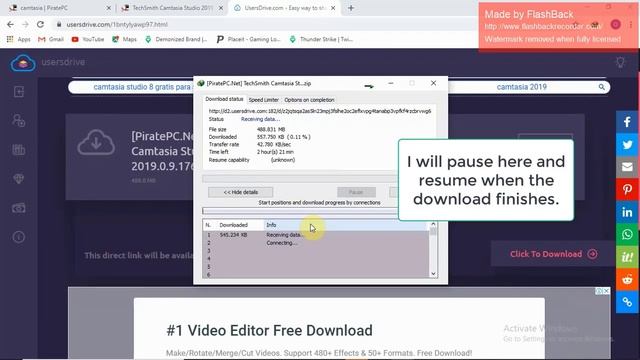Image resolution: width=640 pixels, height=360 pixels.
Task: Open Maps bookmark
Action: [124, 39]
